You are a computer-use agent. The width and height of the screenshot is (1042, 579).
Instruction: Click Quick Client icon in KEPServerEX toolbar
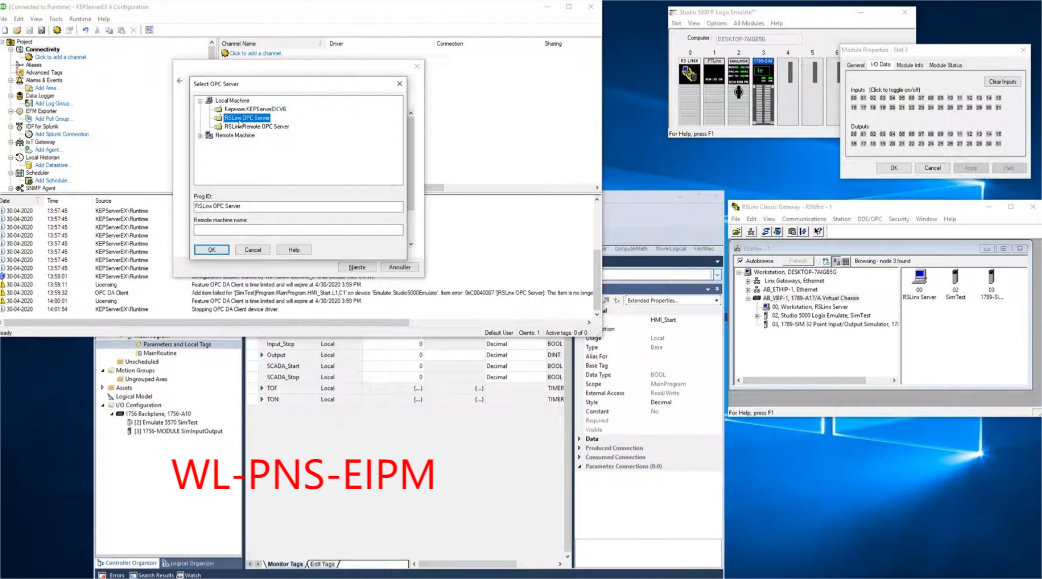(x=150, y=30)
